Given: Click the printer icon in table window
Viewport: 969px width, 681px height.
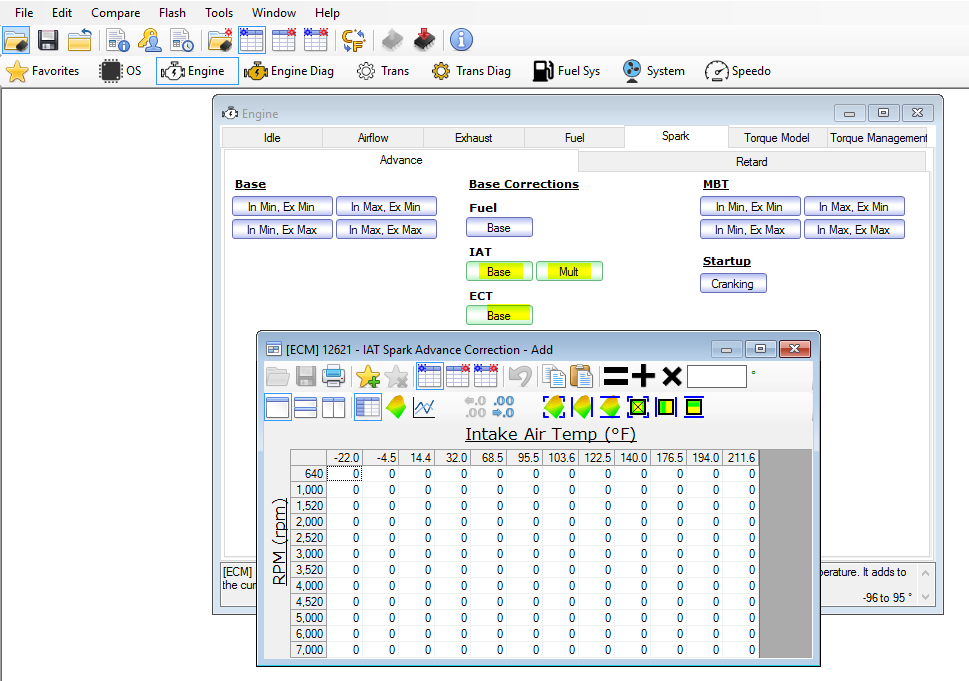Looking at the screenshot, I should 334,376.
